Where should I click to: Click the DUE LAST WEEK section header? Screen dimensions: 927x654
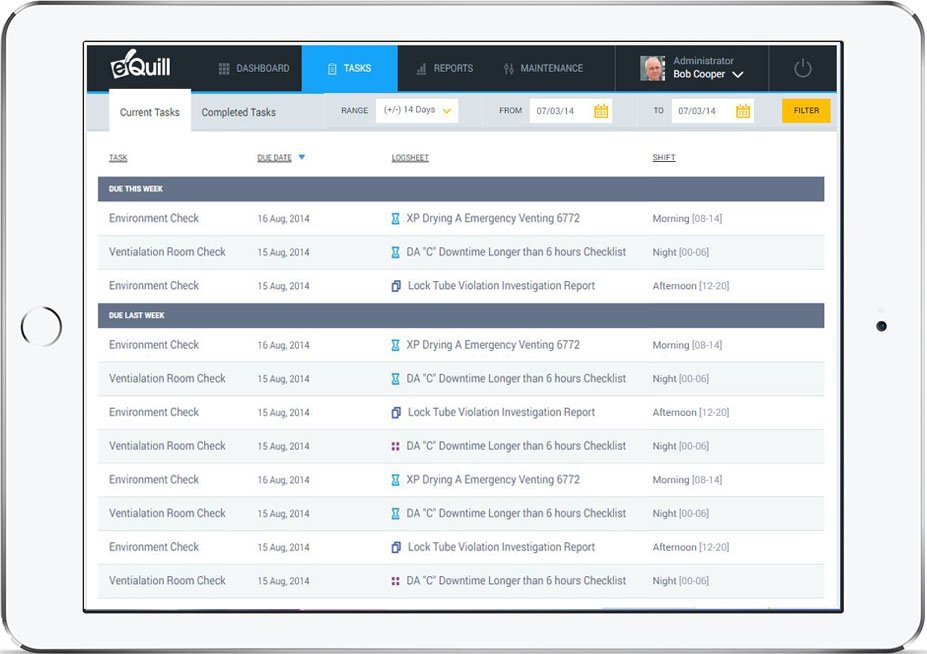pyautogui.click(x=461, y=316)
